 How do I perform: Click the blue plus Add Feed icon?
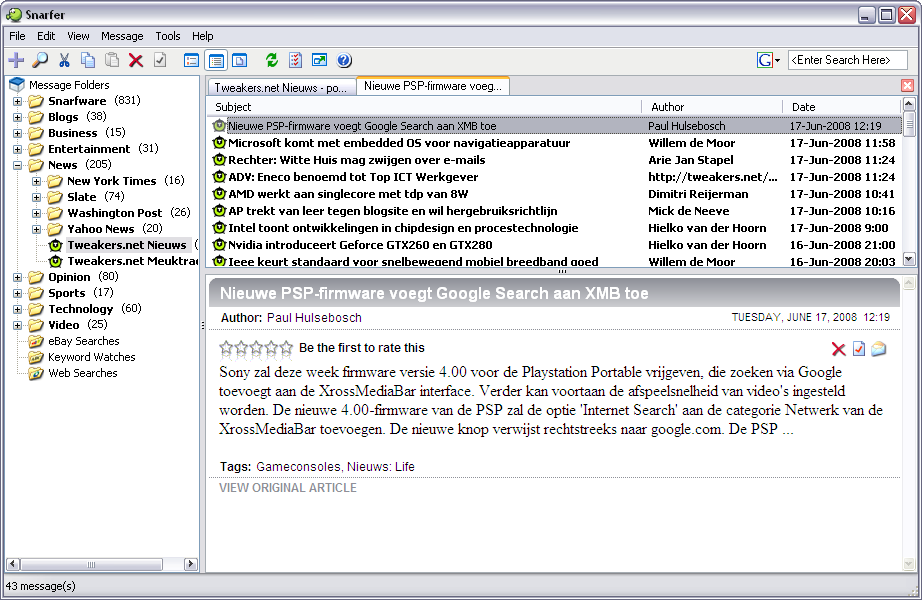(16, 61)
